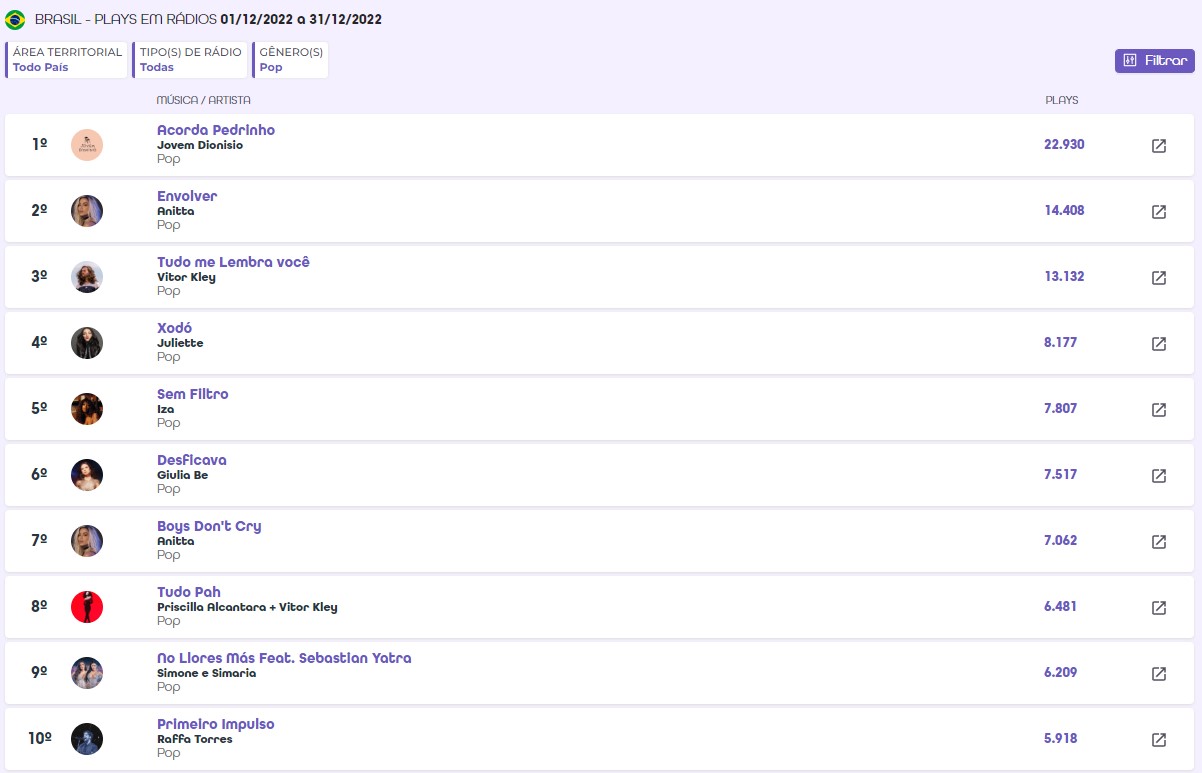Click Anitta thumbnail in Boys Don't Cry row
This screenshot has width=1202, height=773.
click(87, 541)
